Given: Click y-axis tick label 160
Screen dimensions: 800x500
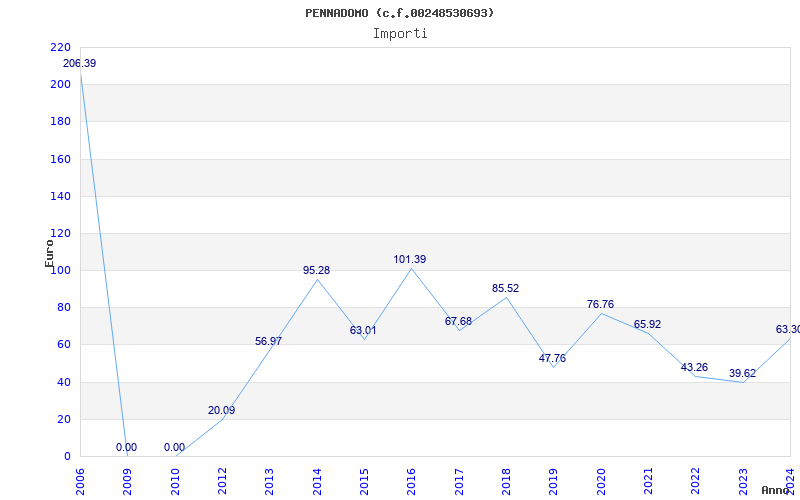Looking at the screenshot, I should [x=60, y=159].
